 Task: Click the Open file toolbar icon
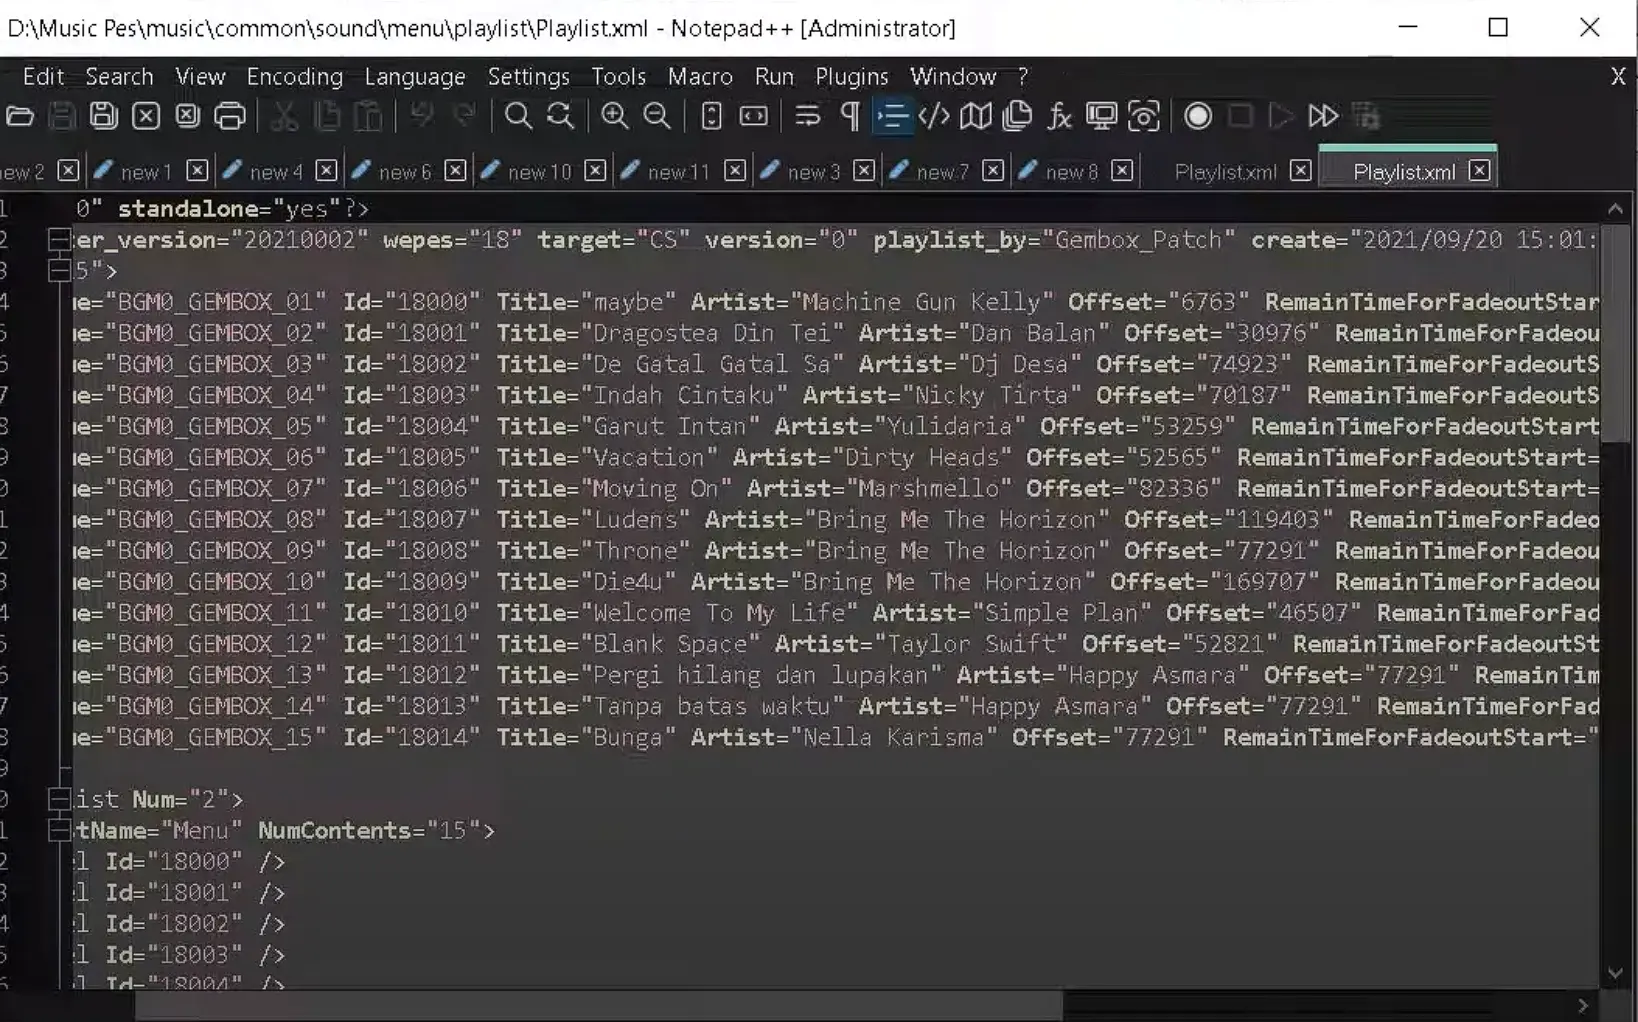[20, 117]
